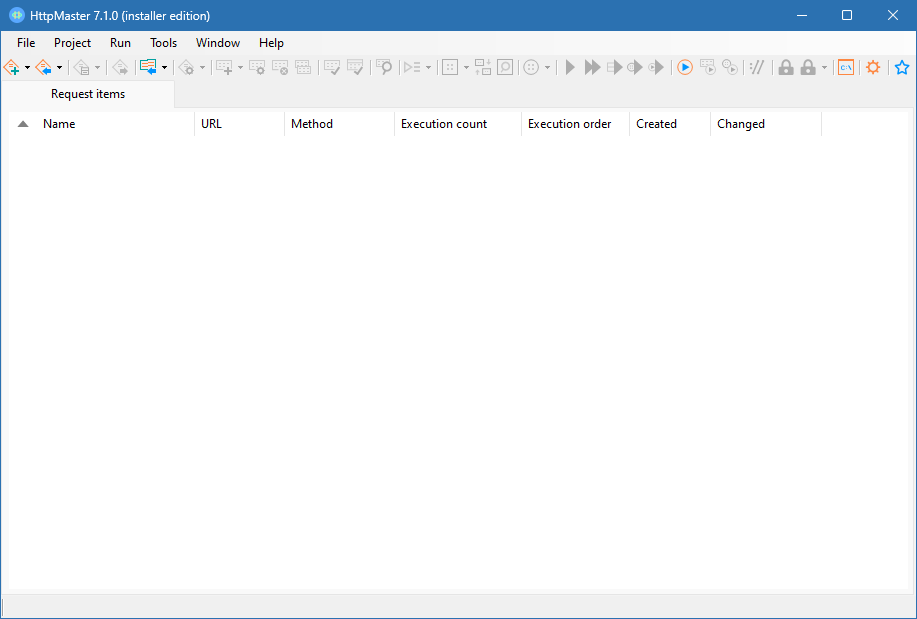917x619 pixels.
Task: Click the Project properties gear icon
Action: 187,68
